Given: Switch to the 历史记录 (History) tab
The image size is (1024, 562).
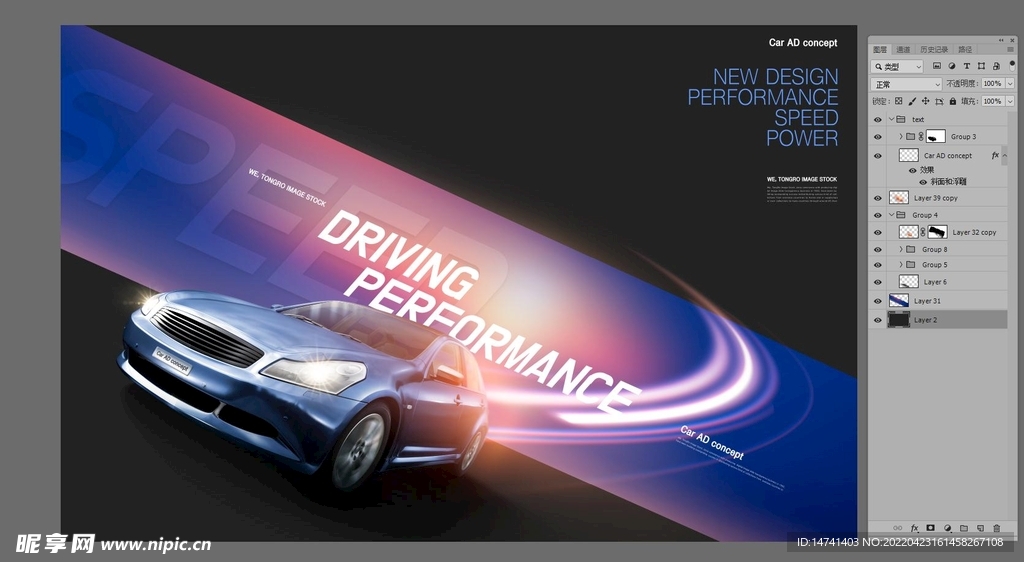Looking at the screenshot, I should coord(934,49).
